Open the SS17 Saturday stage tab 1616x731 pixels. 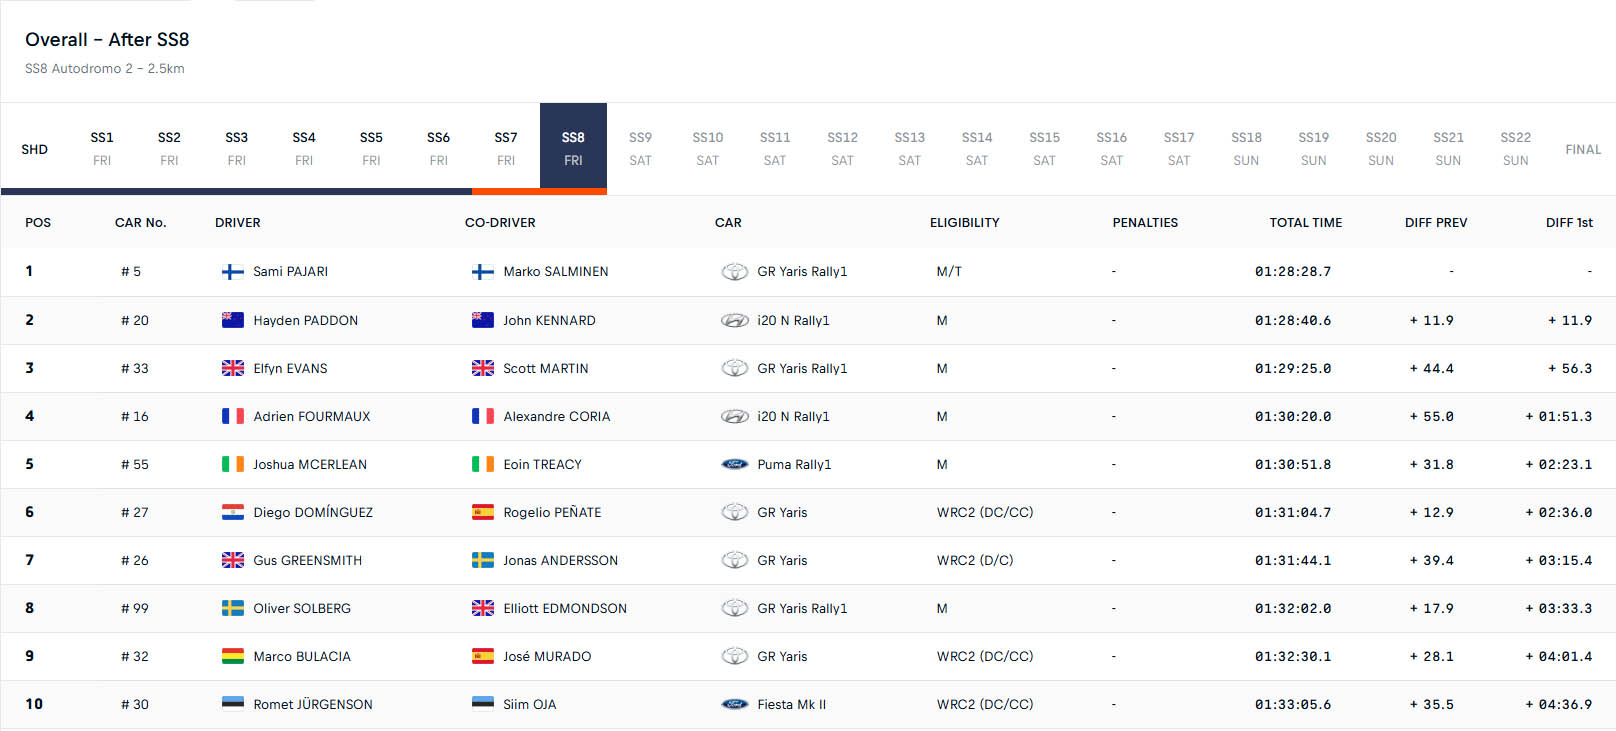[1179, 149]
